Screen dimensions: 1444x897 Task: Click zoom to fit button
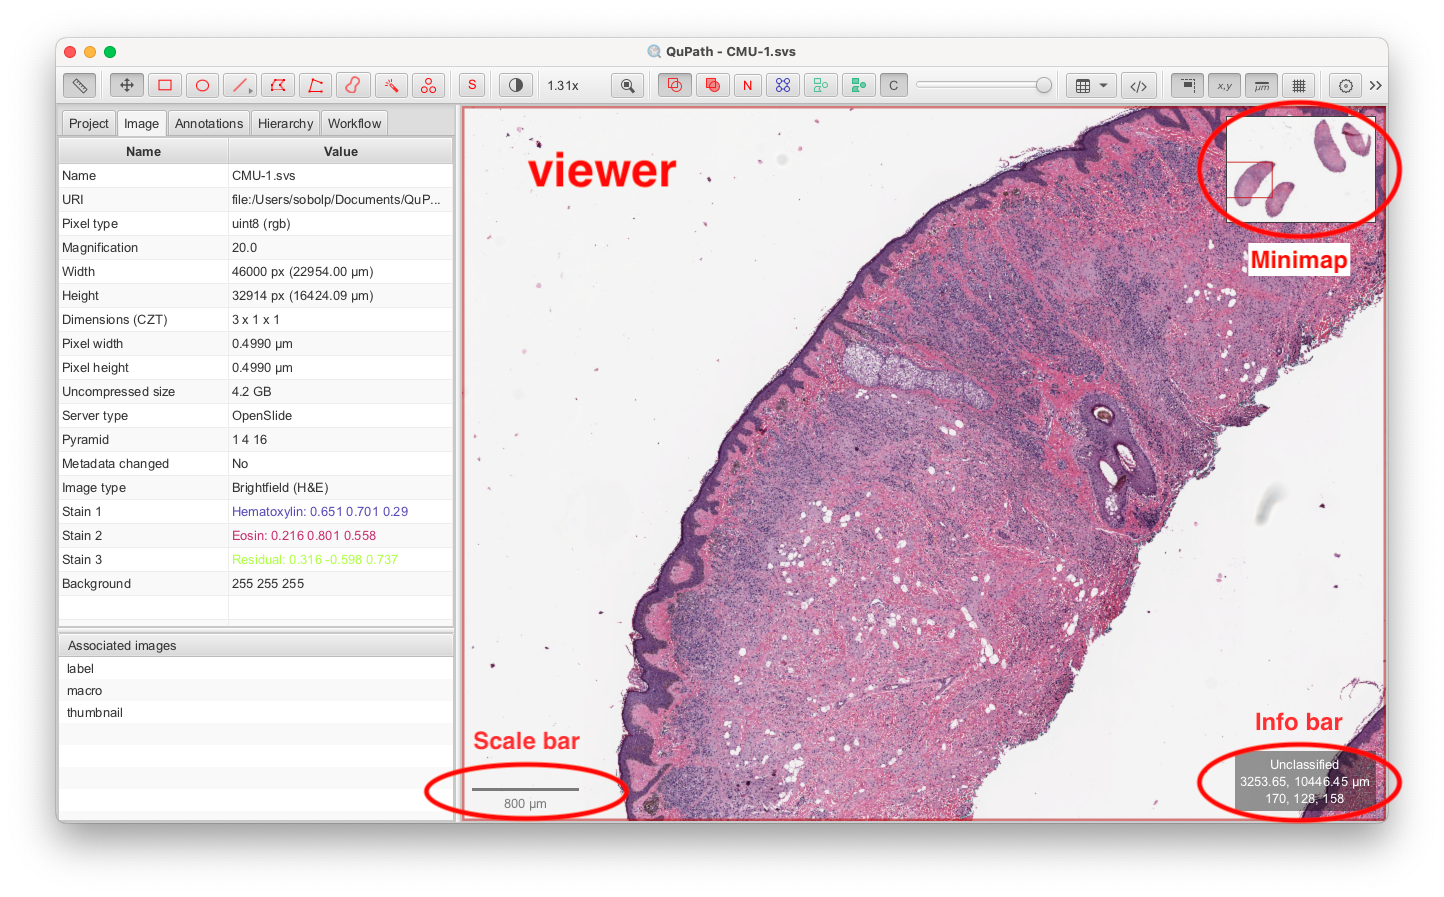[628, 85]
